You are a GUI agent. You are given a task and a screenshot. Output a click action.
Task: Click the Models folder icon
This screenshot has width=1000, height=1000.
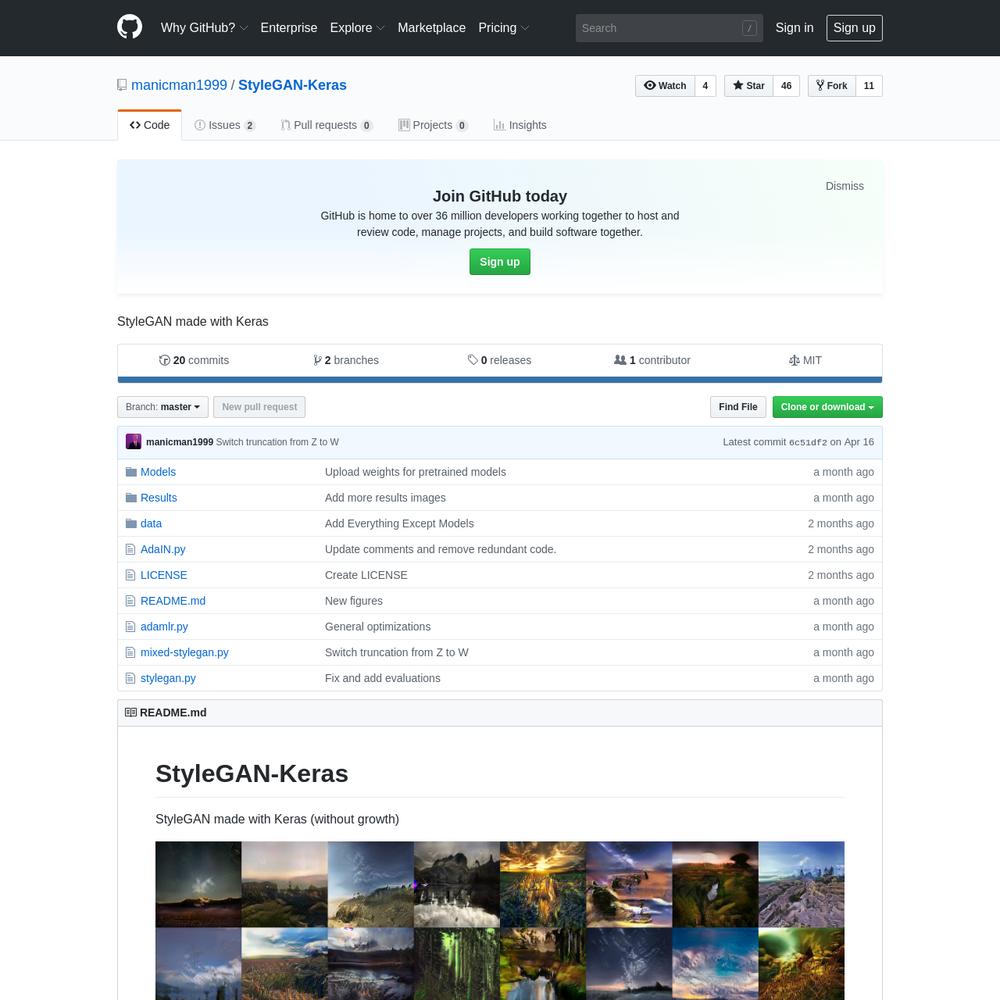[131, 472]
